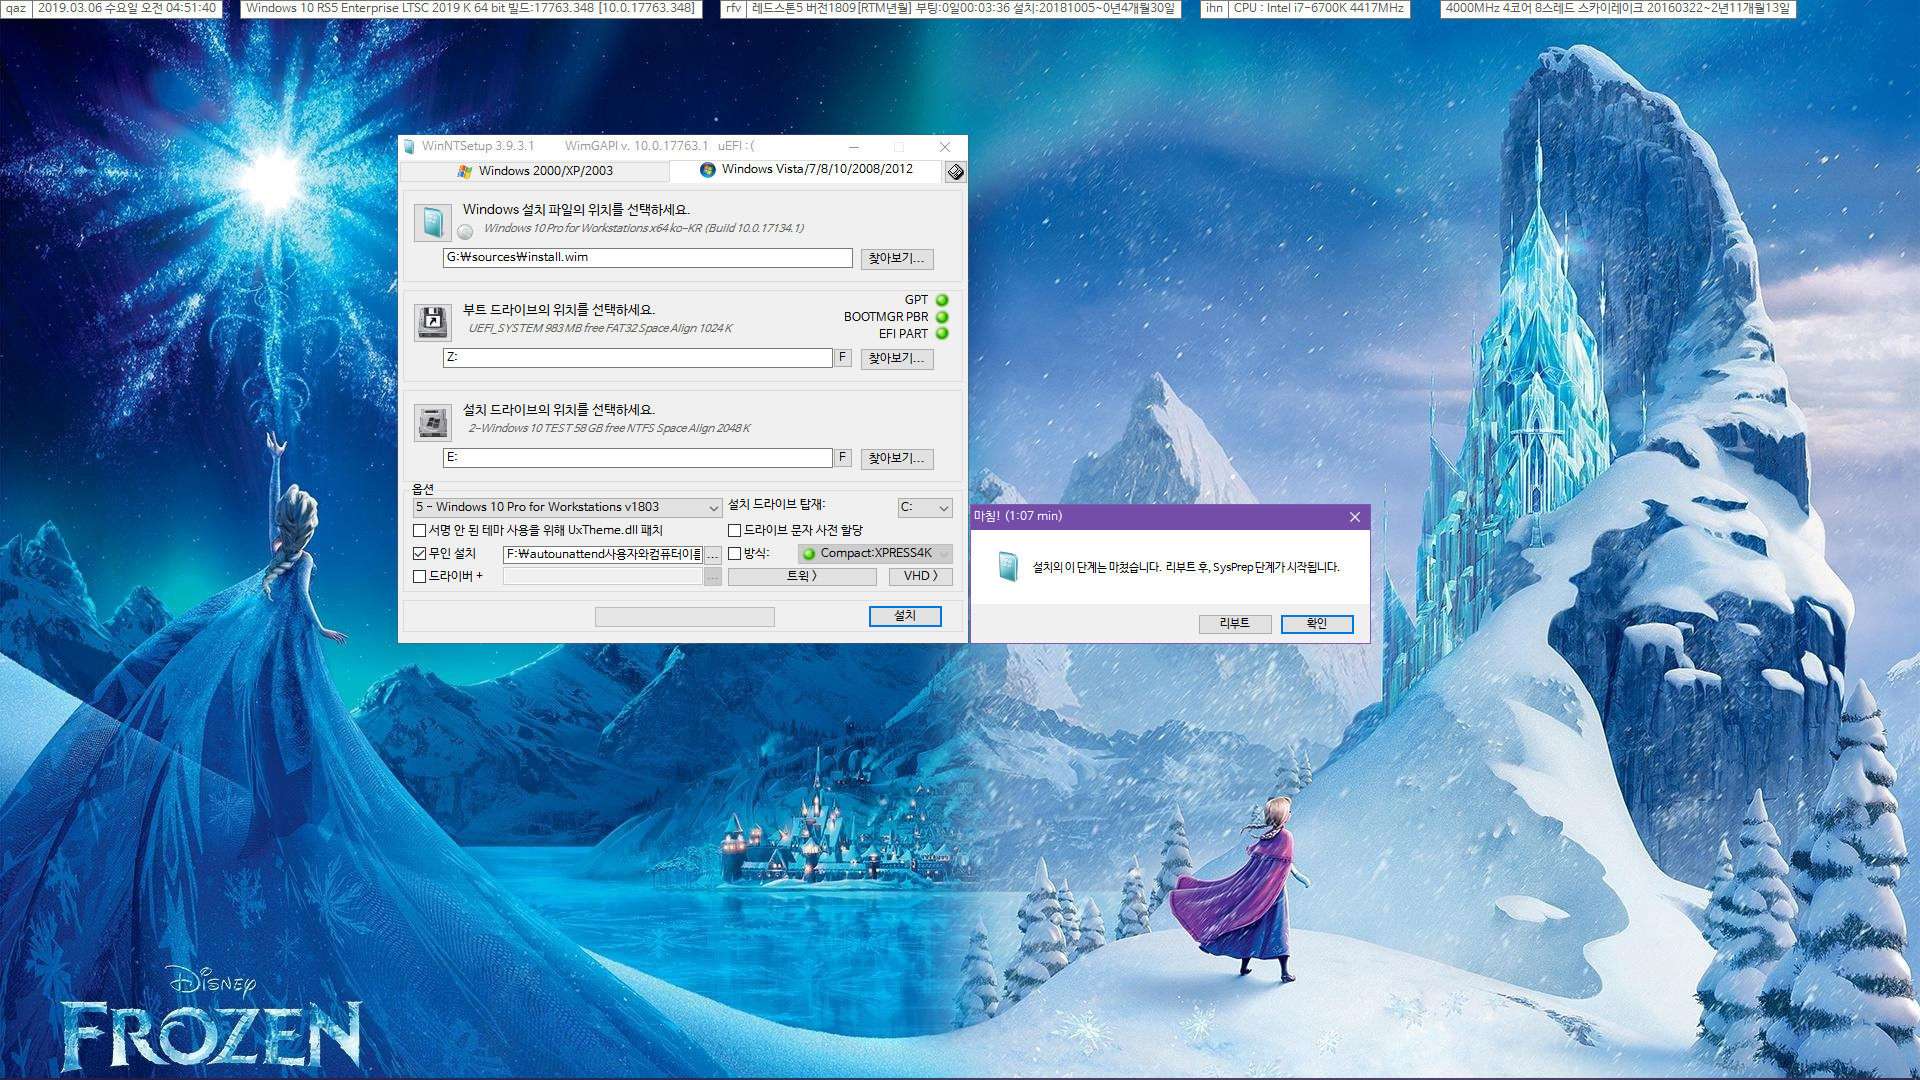The image size is (1920, 1080).
Task: Click the Windows install source icon
Action: point(432,222)
